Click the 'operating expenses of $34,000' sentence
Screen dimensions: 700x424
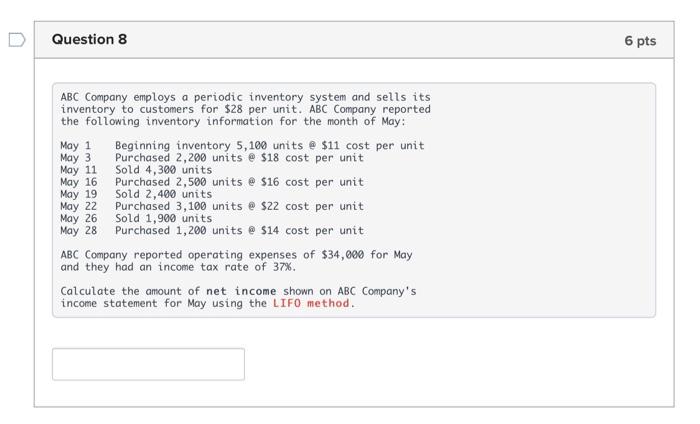(x=237, y=255)
